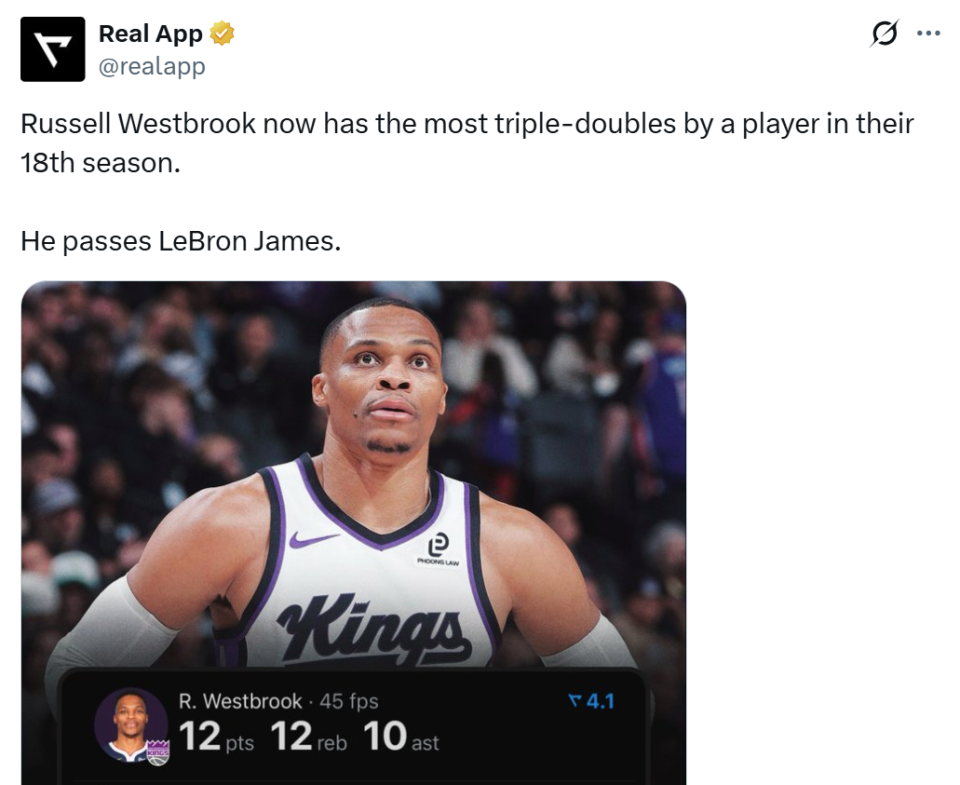Image resolution: width=960 pixels, height=785 pixels.
Task: Click the 12 reb stat
Action: [308, 738]
